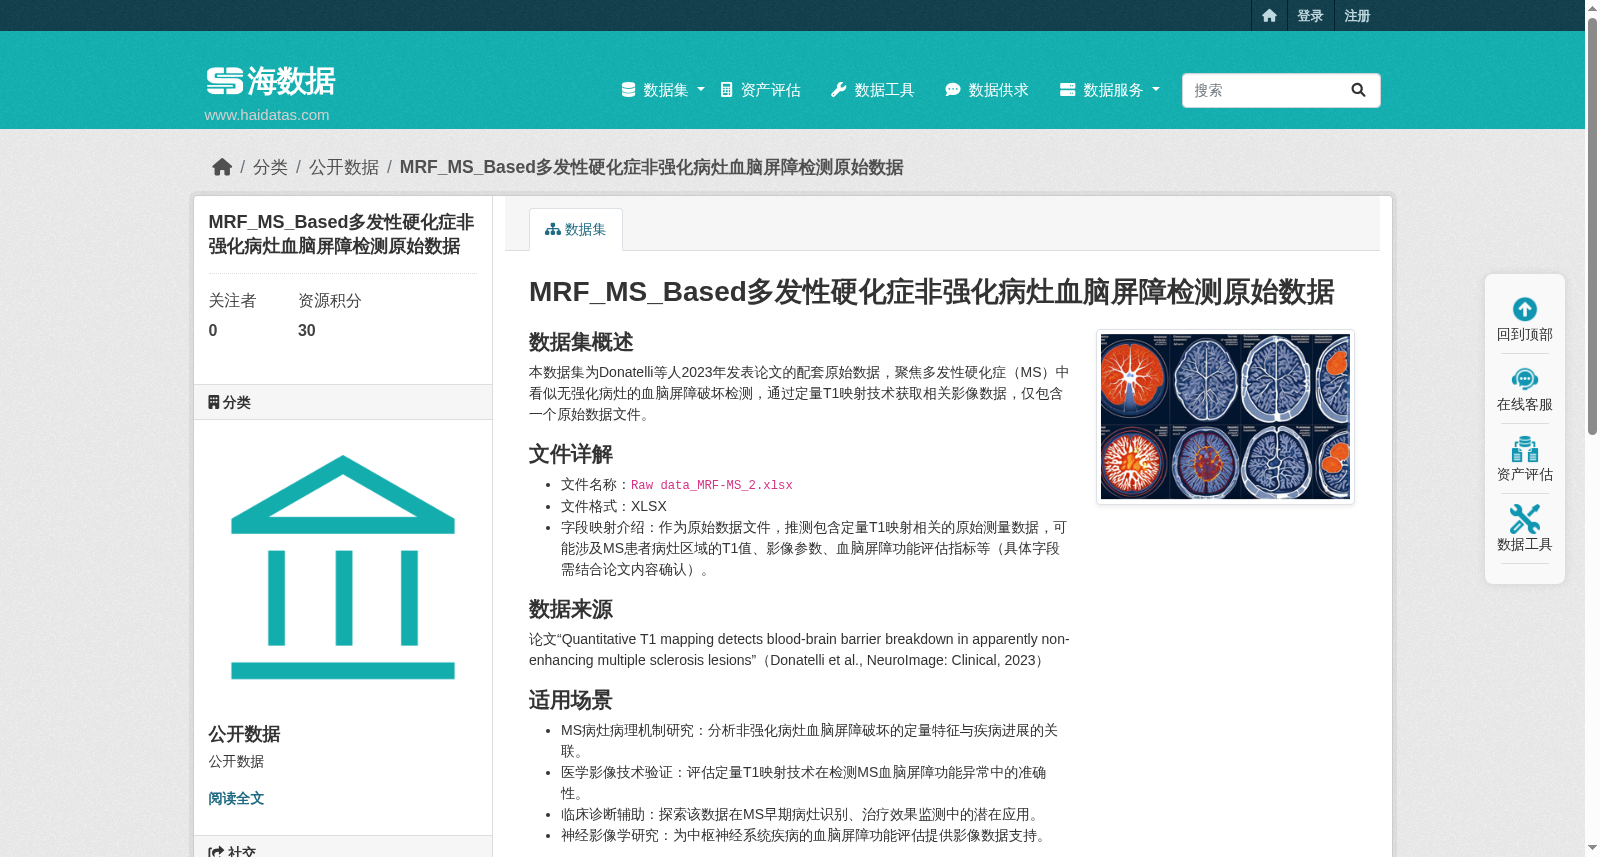Open the www.haidatas.com link under the logo
This screenshot has width=1600, height=857.
(267, 114)
